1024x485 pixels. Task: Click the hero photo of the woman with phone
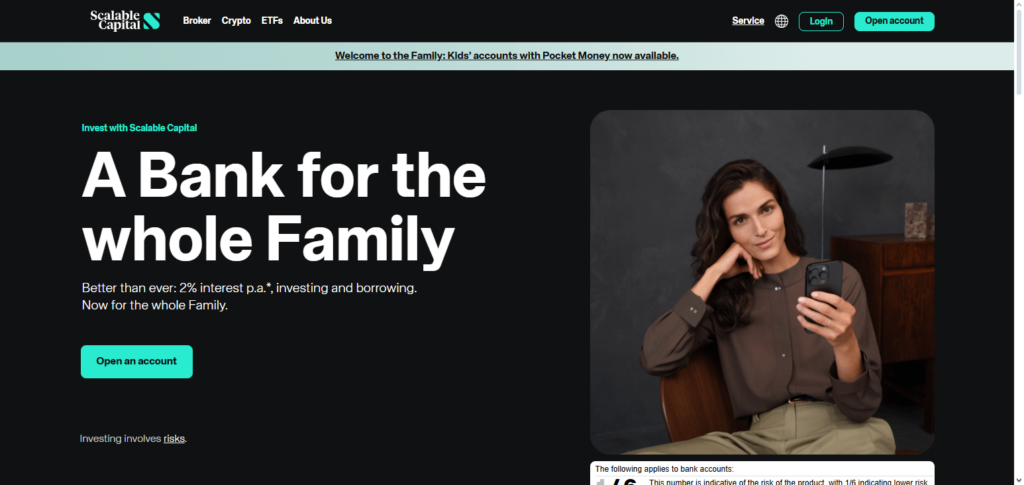762,282
